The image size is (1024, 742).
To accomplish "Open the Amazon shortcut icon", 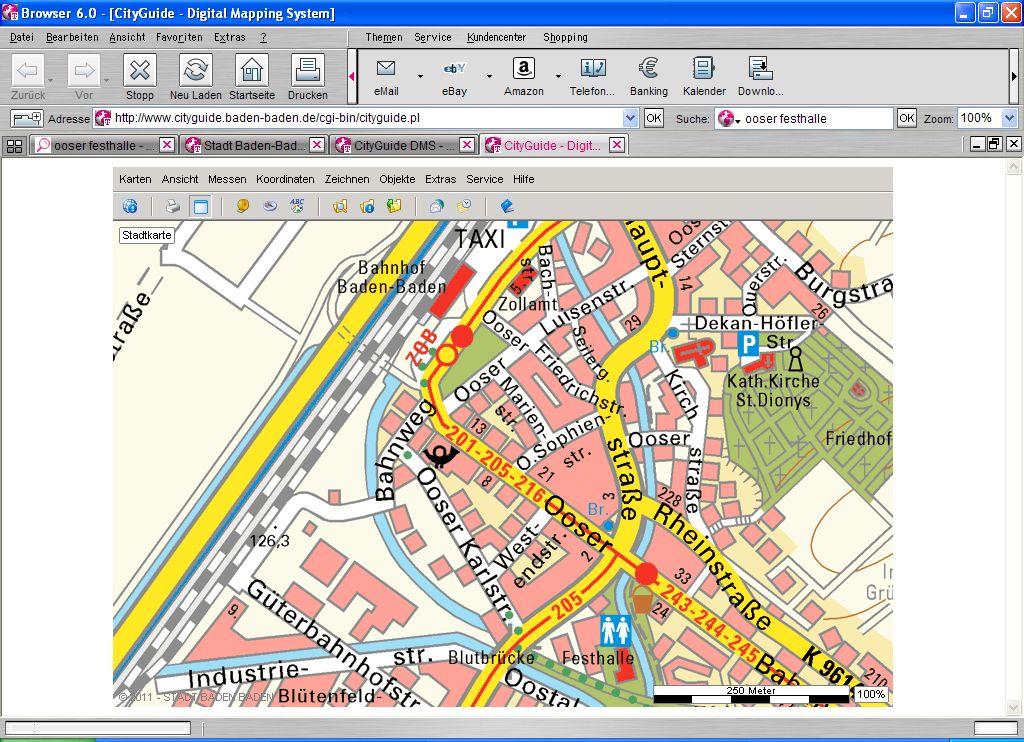I will pyautogui.click(x=523, y=69).
